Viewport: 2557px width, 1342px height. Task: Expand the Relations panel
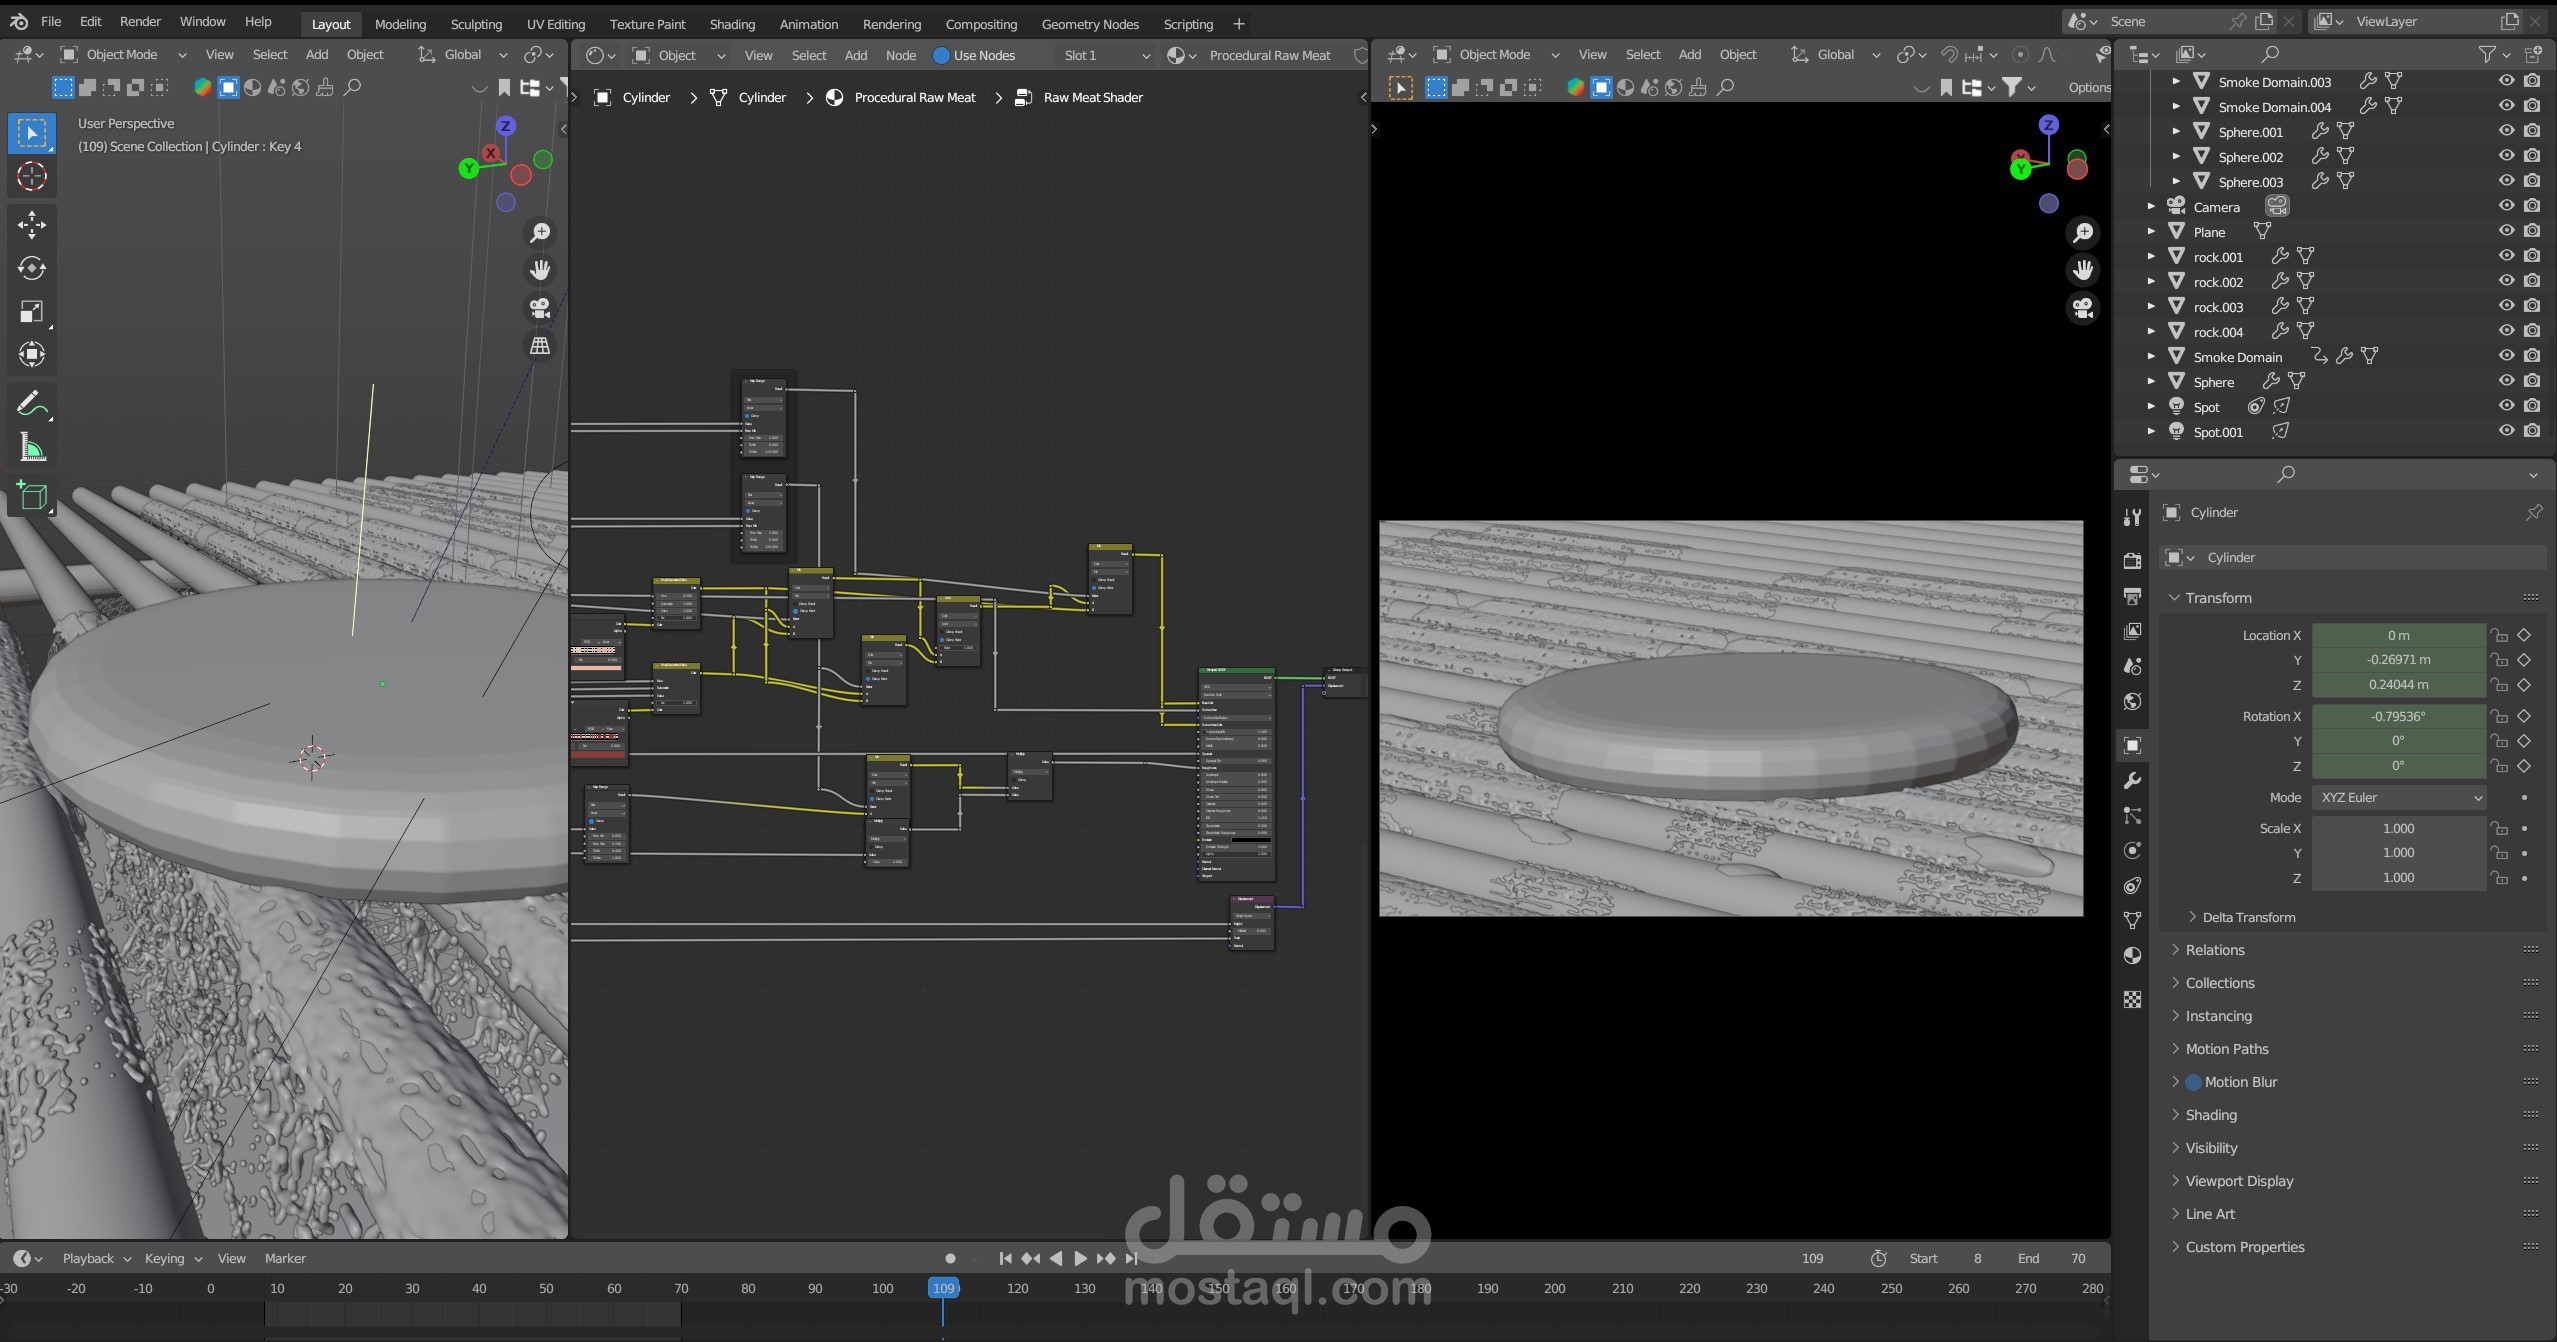click(x=2214, y=950)
